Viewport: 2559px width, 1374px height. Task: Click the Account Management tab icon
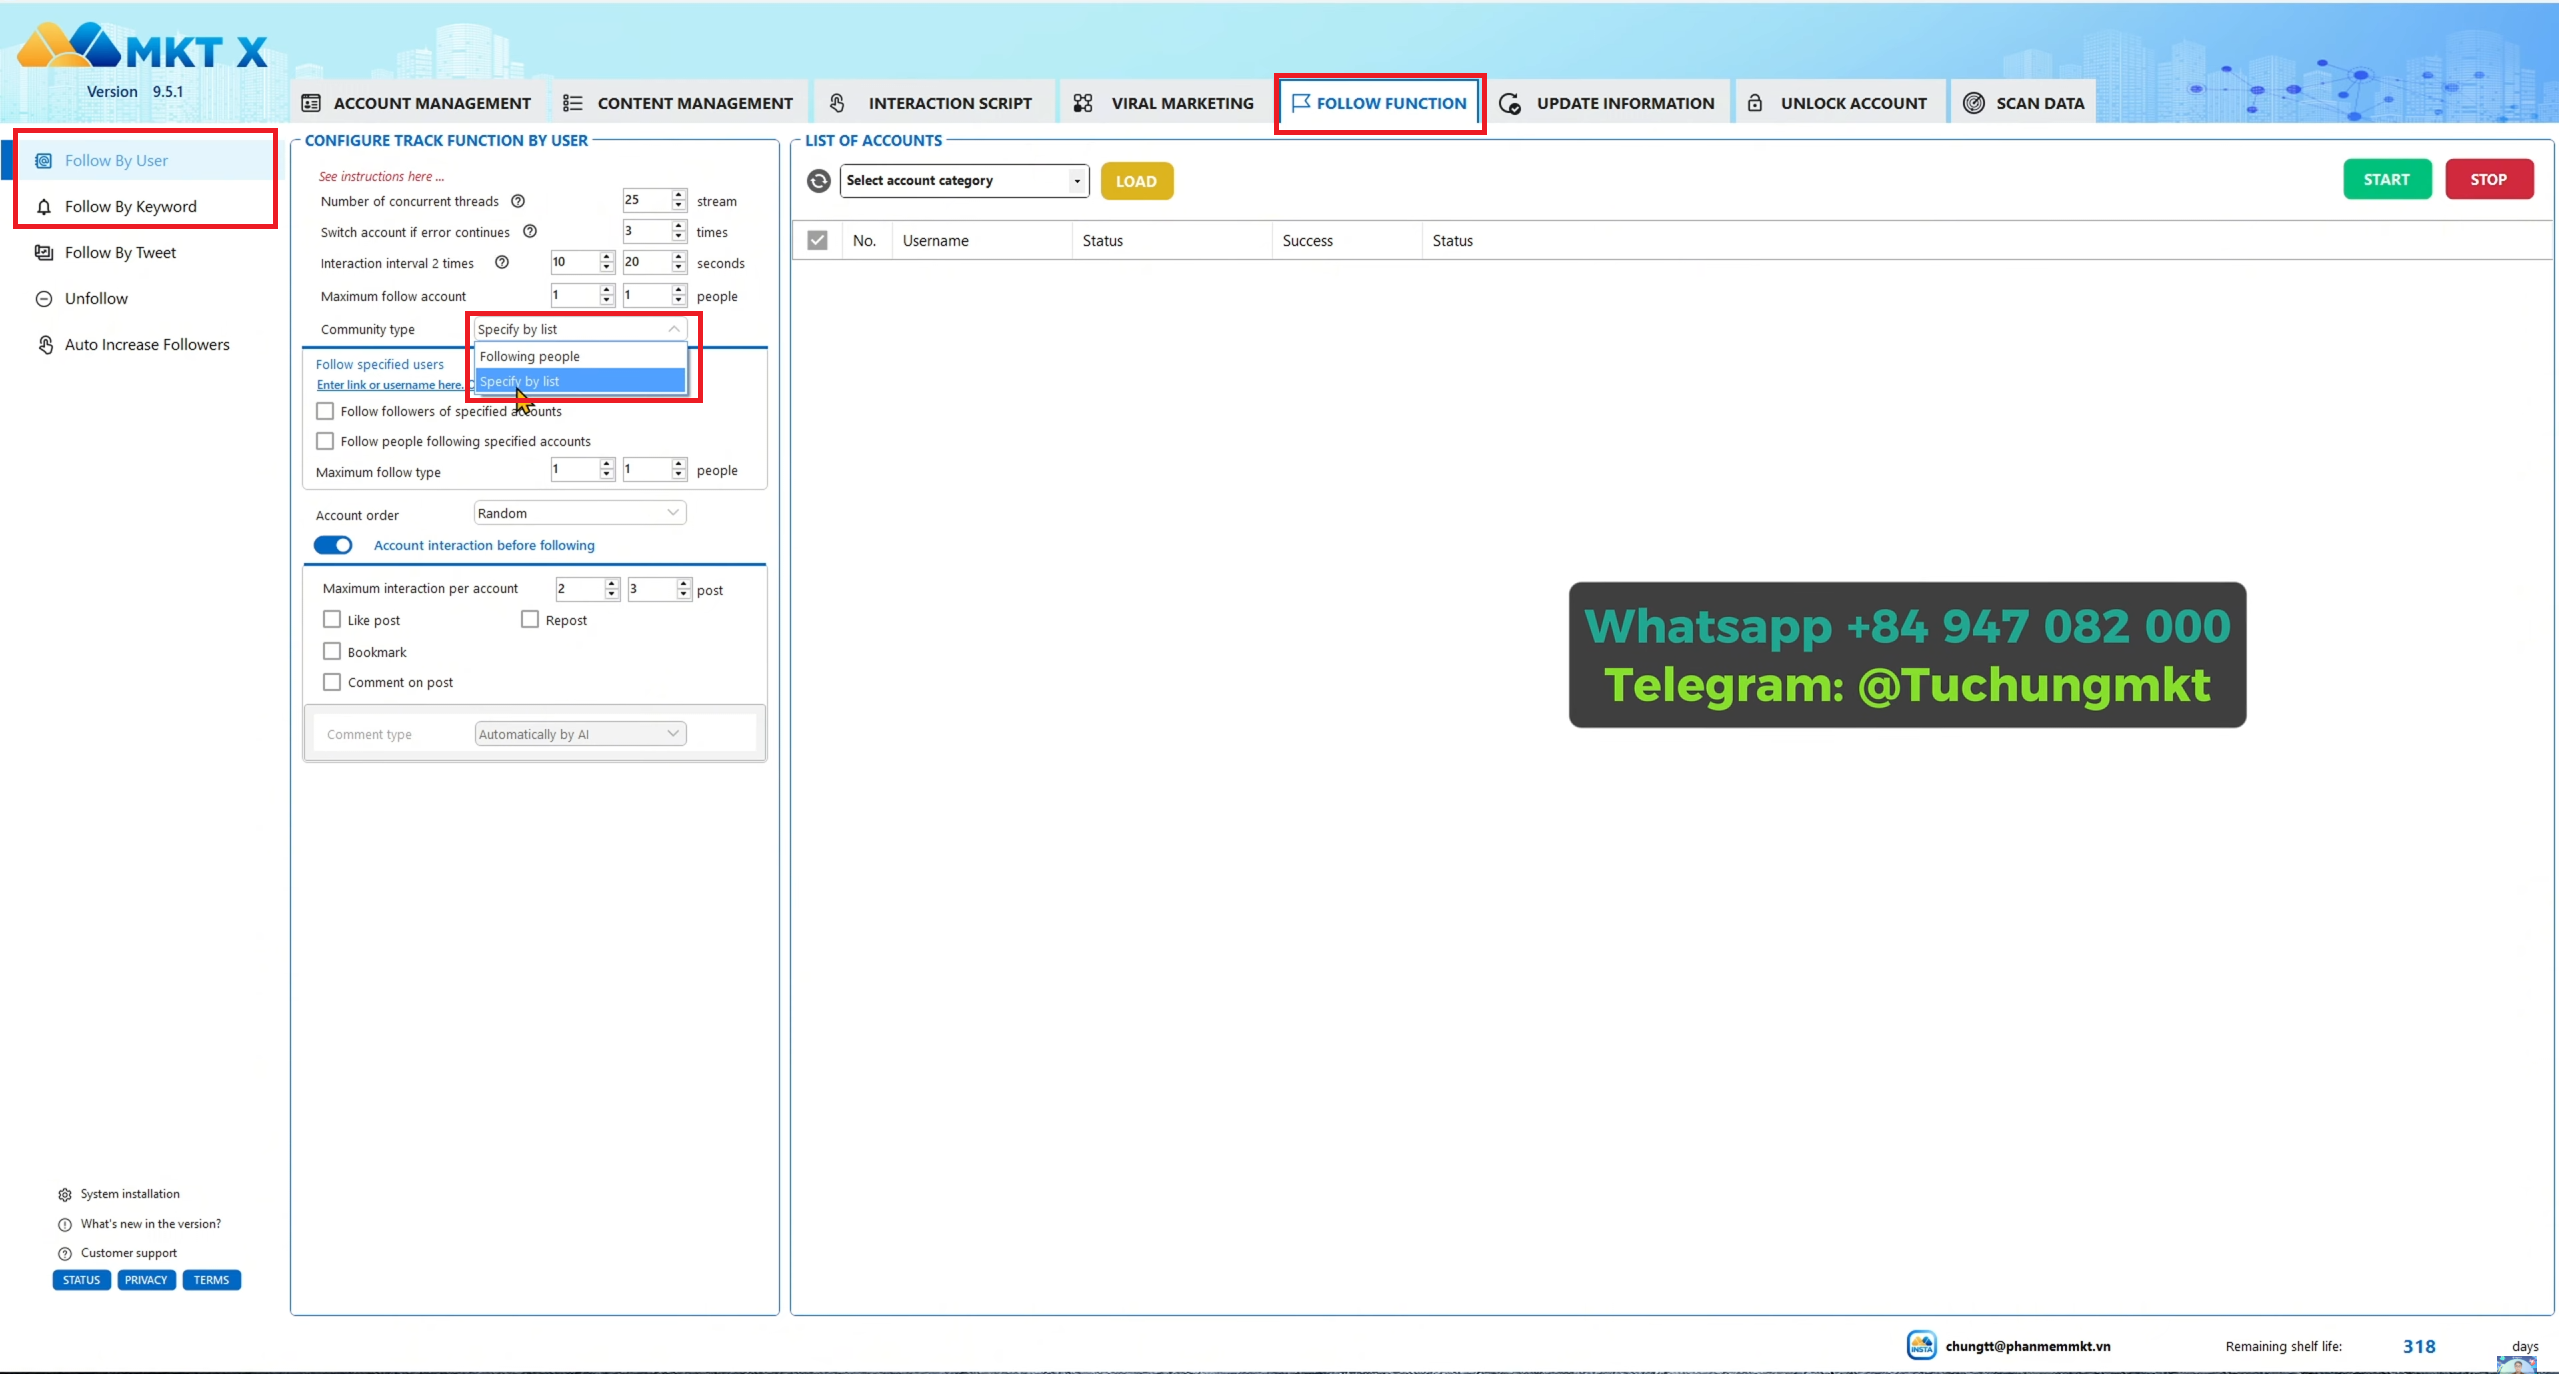(311, 103)
